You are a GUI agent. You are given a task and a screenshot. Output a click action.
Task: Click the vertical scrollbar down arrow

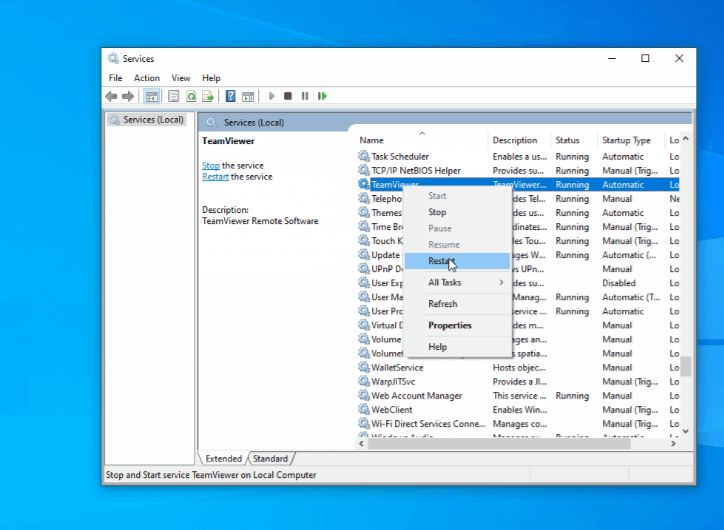(x=686, y=431)
